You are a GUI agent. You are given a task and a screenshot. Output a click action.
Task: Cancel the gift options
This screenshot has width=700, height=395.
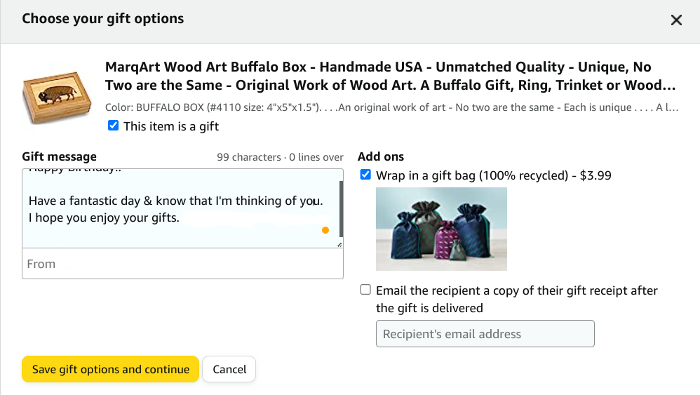pyautogui.click(x=229, y=369)
